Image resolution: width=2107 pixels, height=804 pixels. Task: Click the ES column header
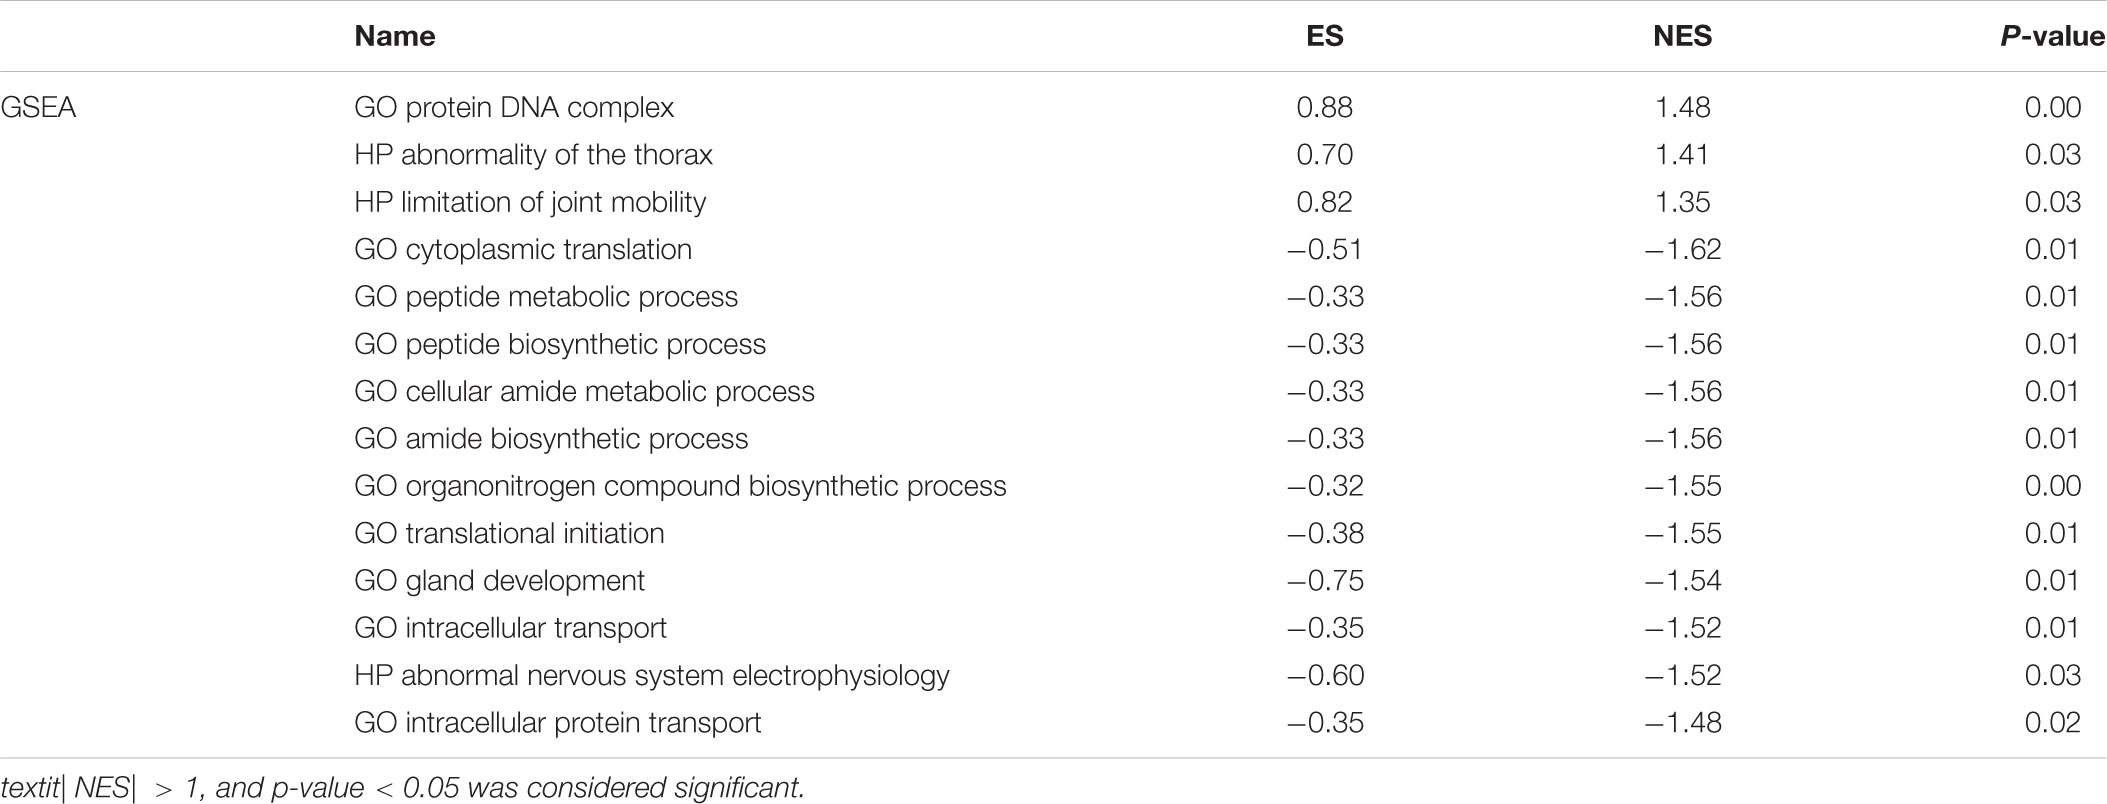1324,36
